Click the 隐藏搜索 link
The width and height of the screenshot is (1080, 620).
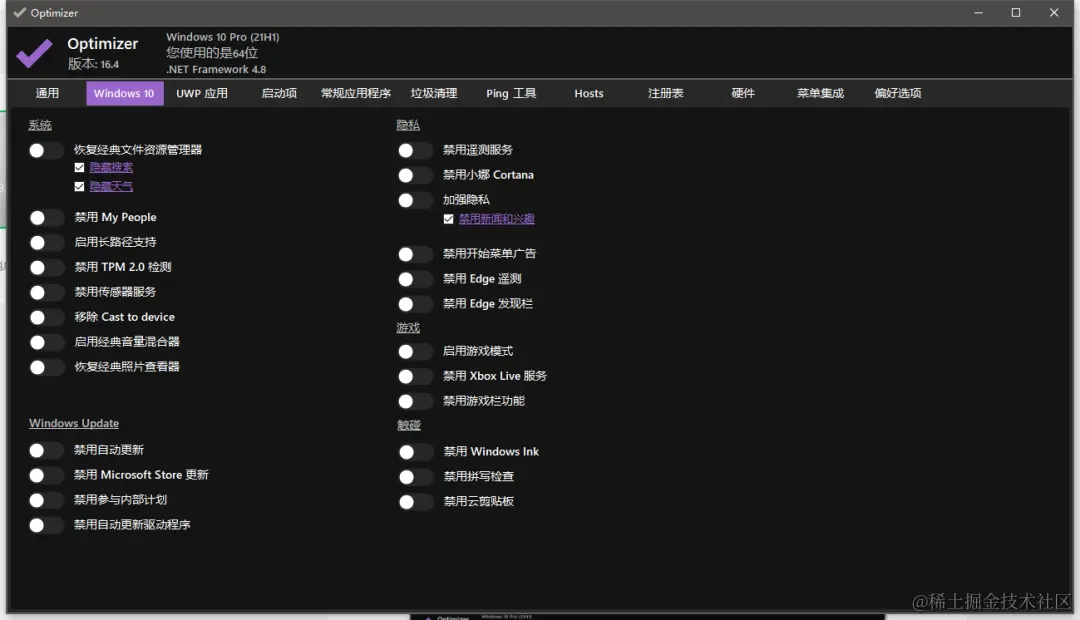click(111, 167)
